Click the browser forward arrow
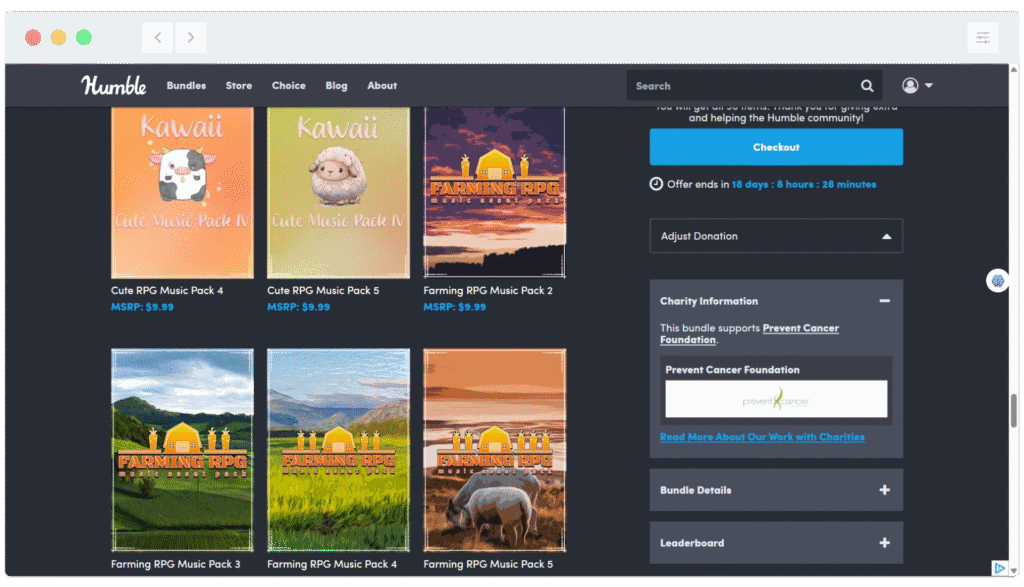This screenshot has width=1024, height=587. pyautogui.click(x=190, y=36)
